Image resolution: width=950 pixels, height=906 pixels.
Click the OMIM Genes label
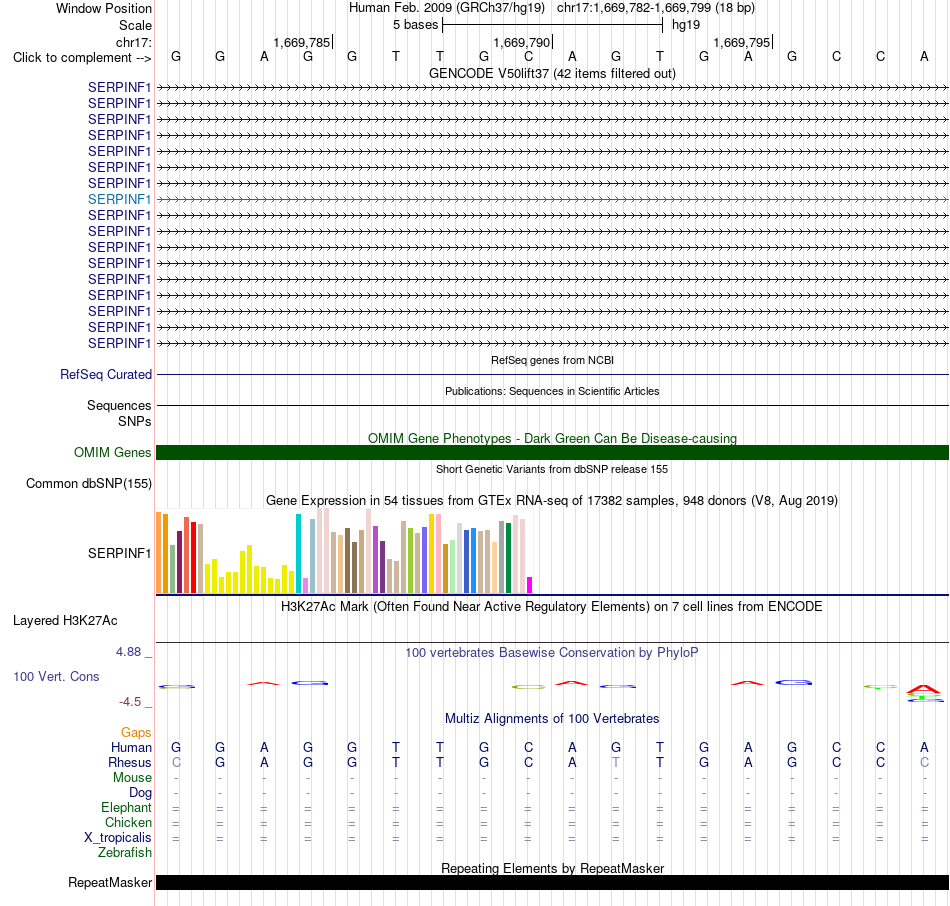(x=113, y=452)
